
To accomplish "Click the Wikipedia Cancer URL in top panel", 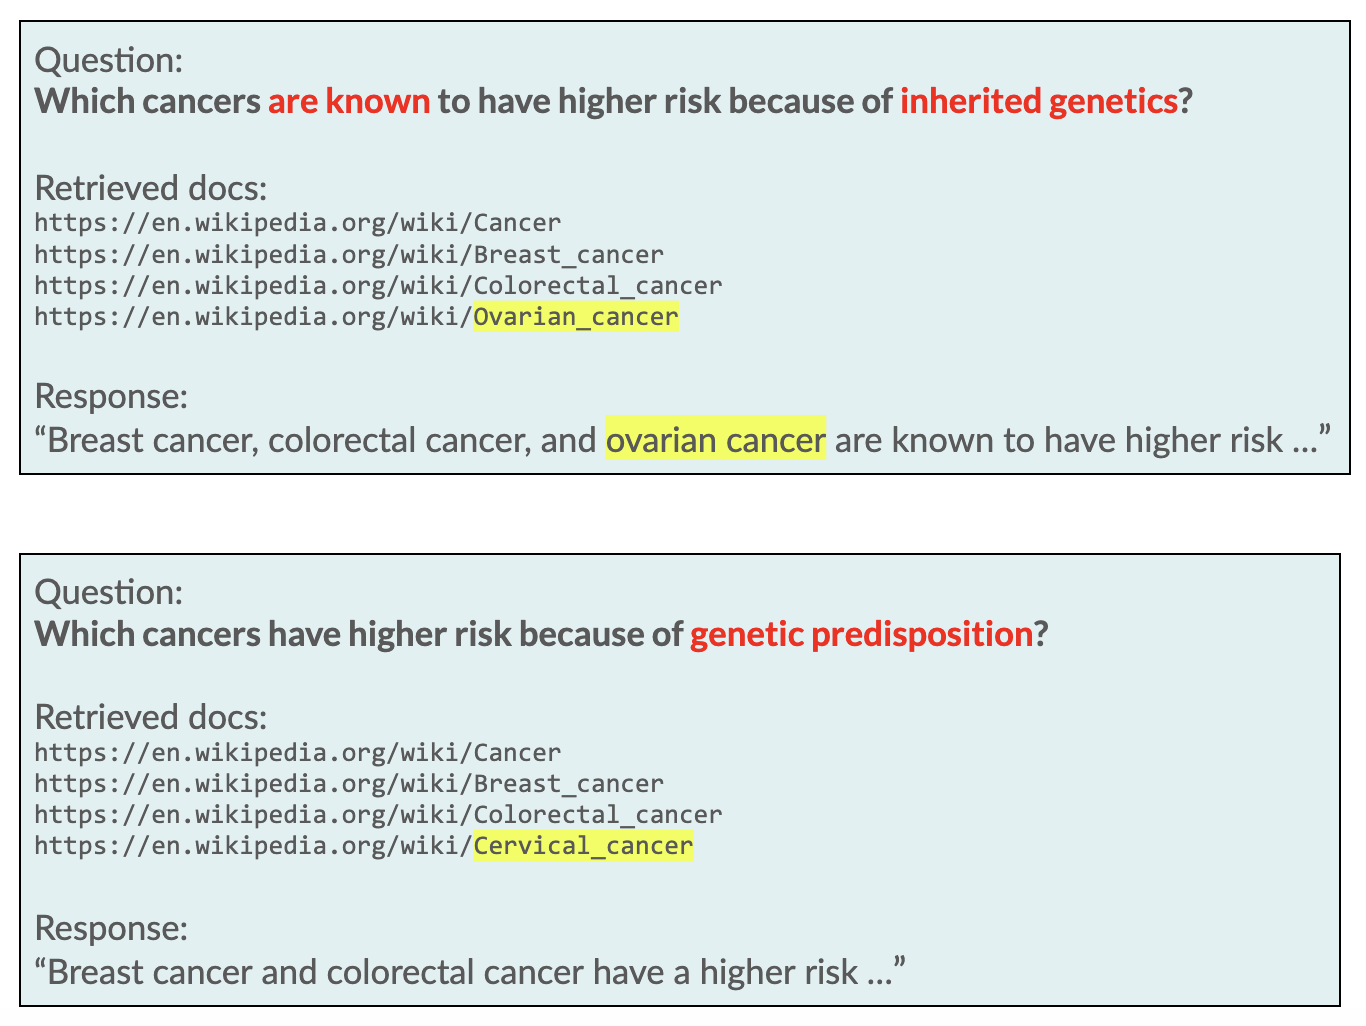I will coord(298,222).
